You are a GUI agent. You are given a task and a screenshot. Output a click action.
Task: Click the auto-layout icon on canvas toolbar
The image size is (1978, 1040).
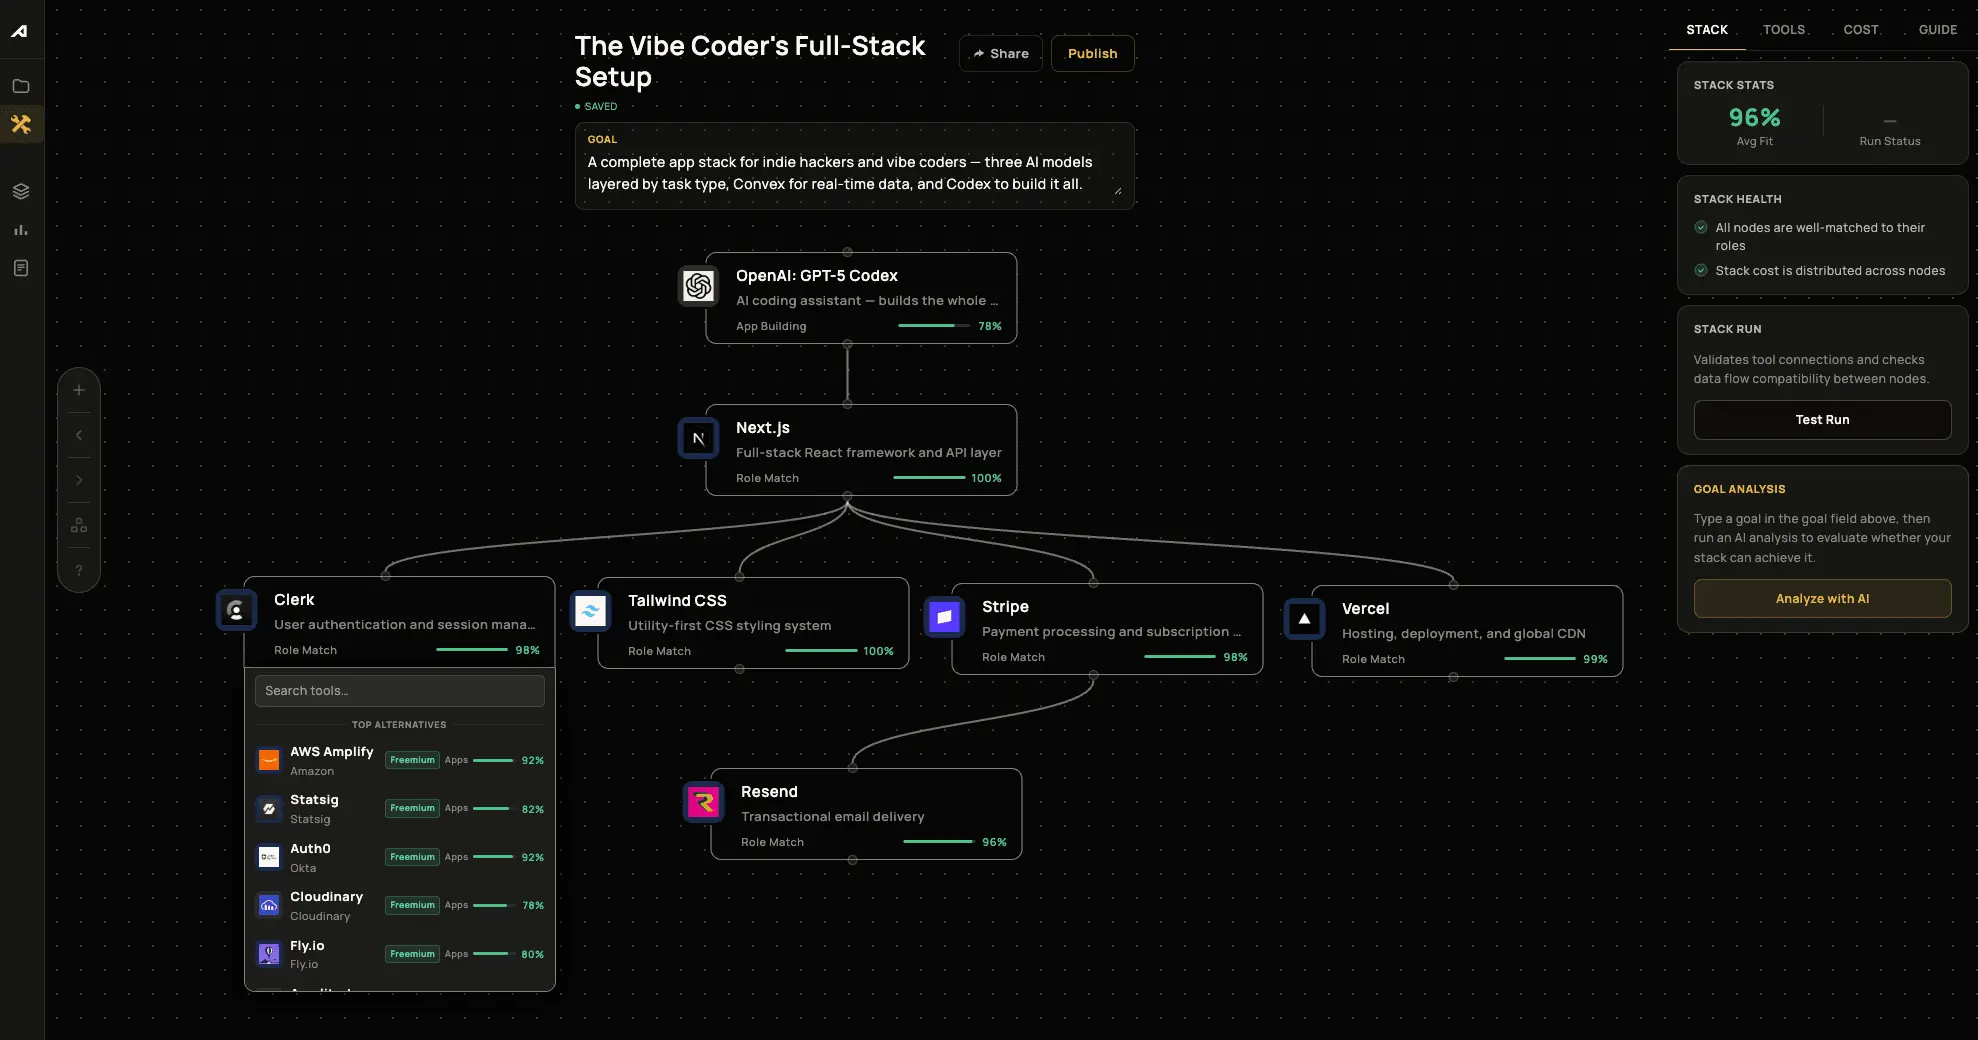point(79,525)
